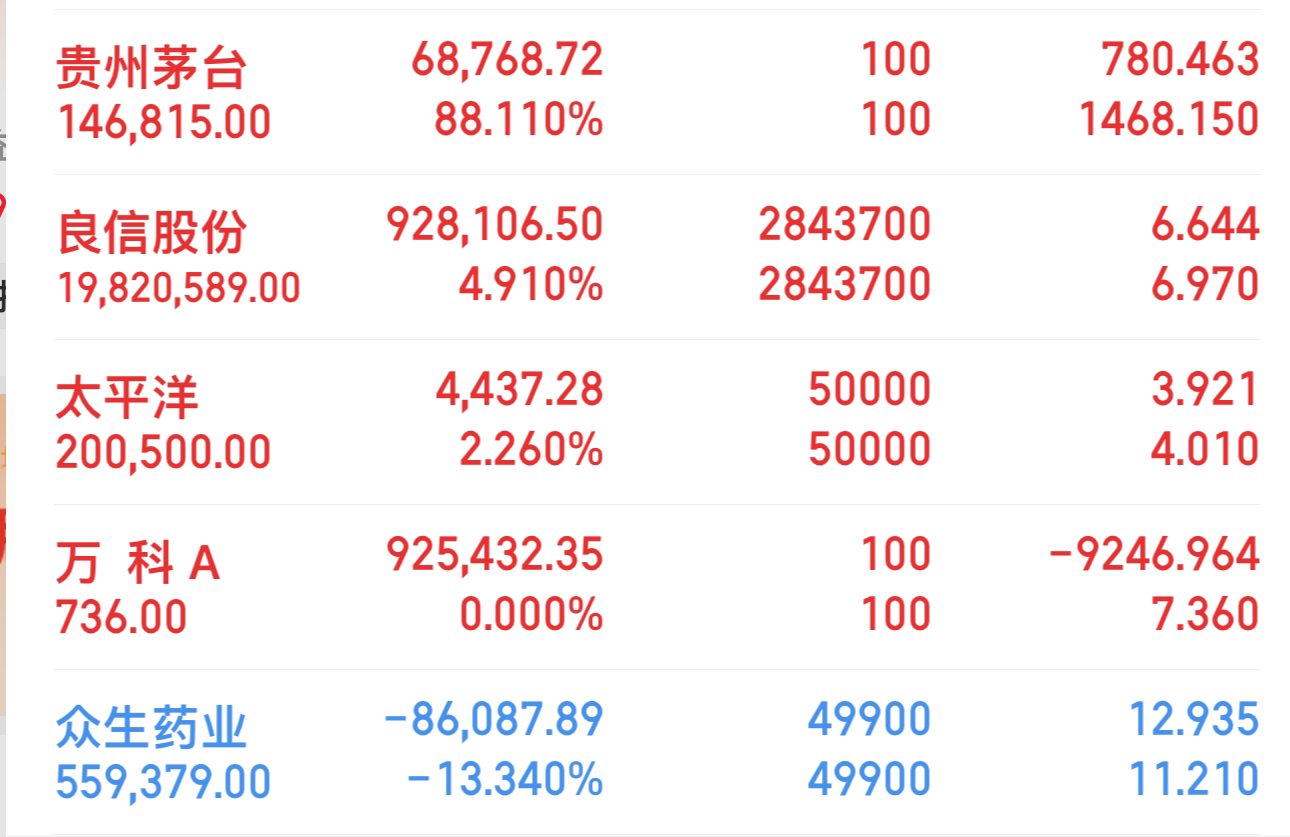This screenshot has width=1290, height=837.
Task: Click 太平洋 profit ratio 2.260%
Action: [531, 450]
